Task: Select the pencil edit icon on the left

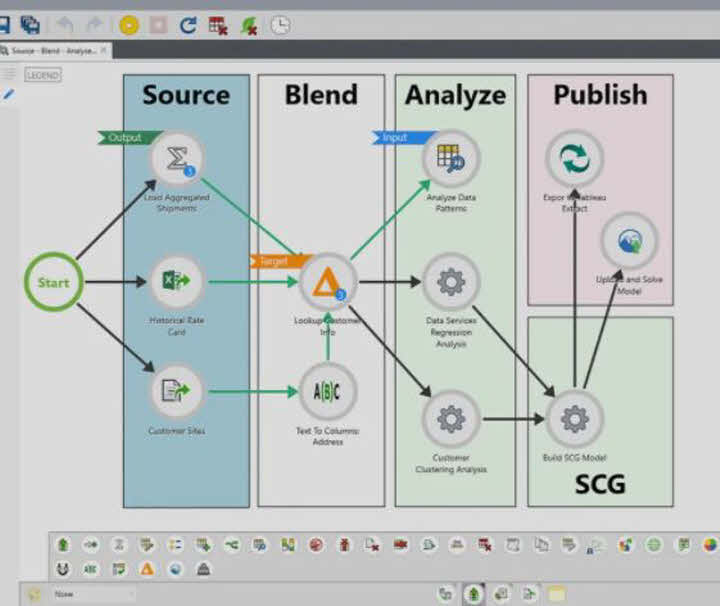Action: click(x=8, y=95)
